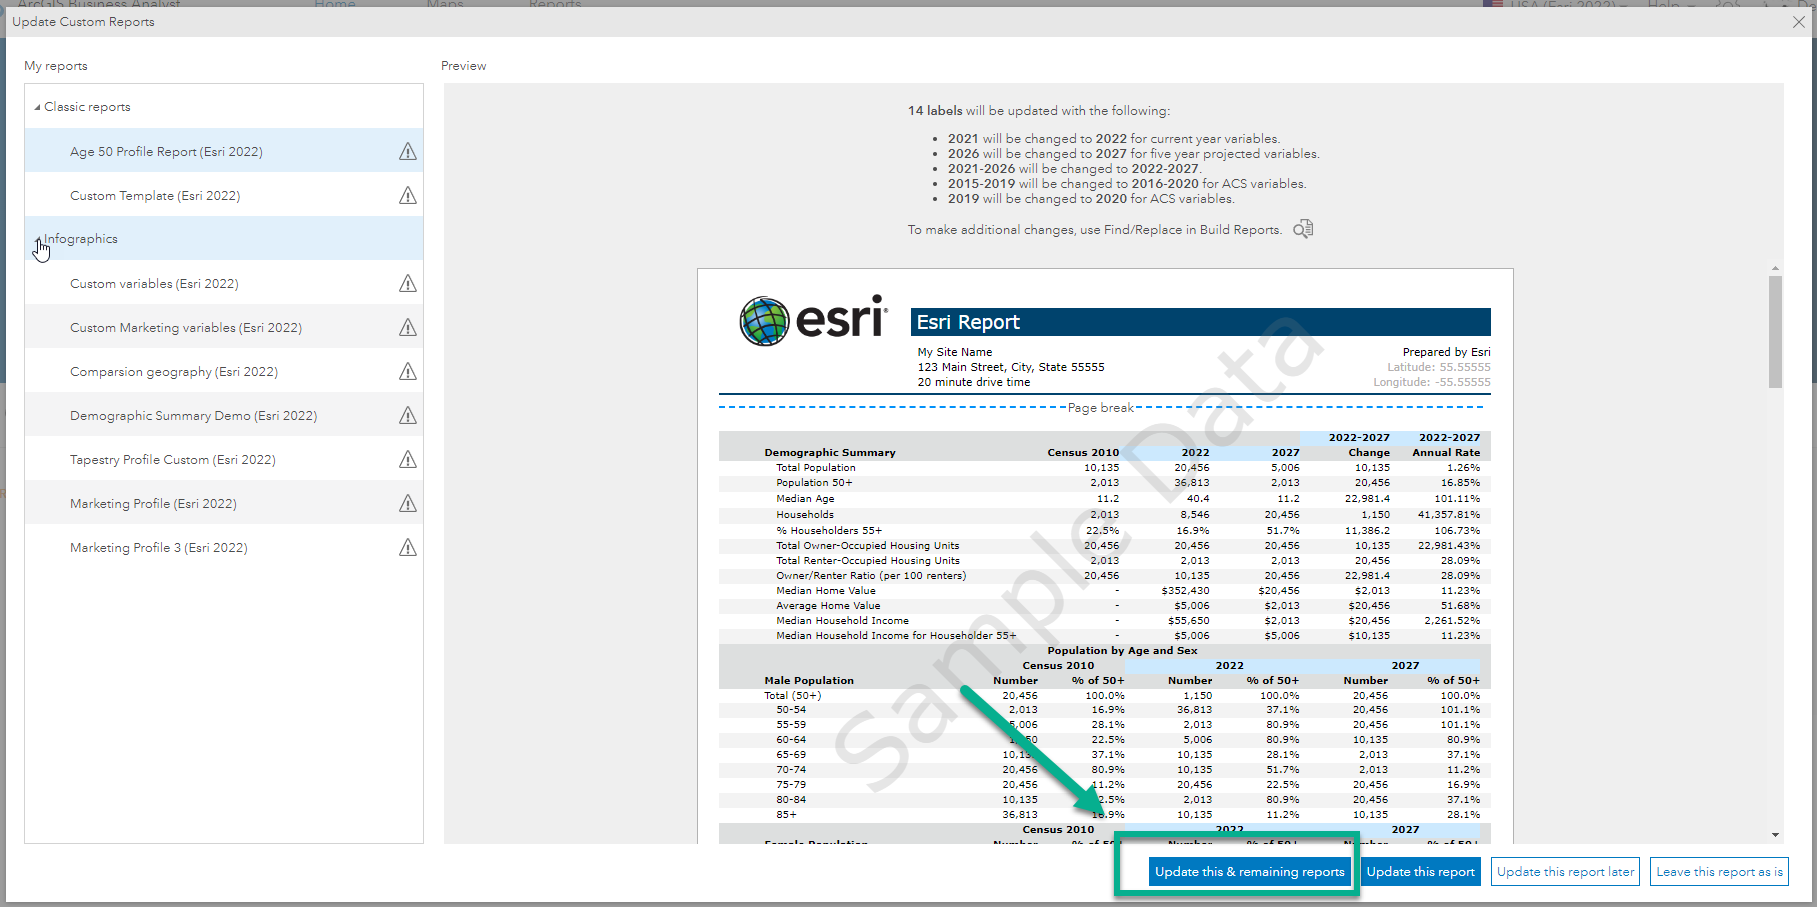Select Custom Template (Esri 2022)
This screenshot has width=1817, height=907.
pos(224,196)
